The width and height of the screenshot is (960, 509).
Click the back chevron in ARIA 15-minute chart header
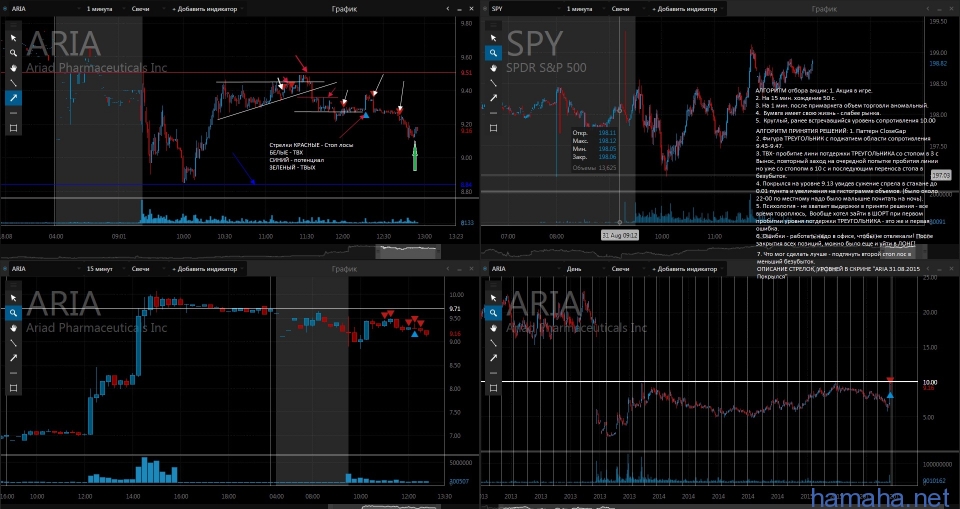pos(448,269)
